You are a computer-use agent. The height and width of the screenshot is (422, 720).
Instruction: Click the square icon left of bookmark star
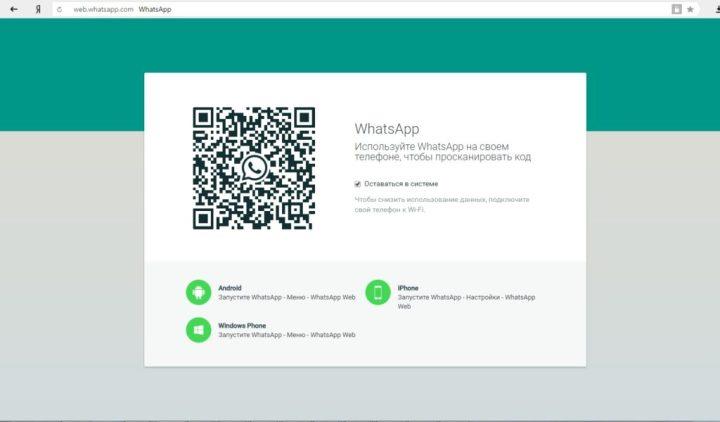pyautogui.click(x=676, y=9)
